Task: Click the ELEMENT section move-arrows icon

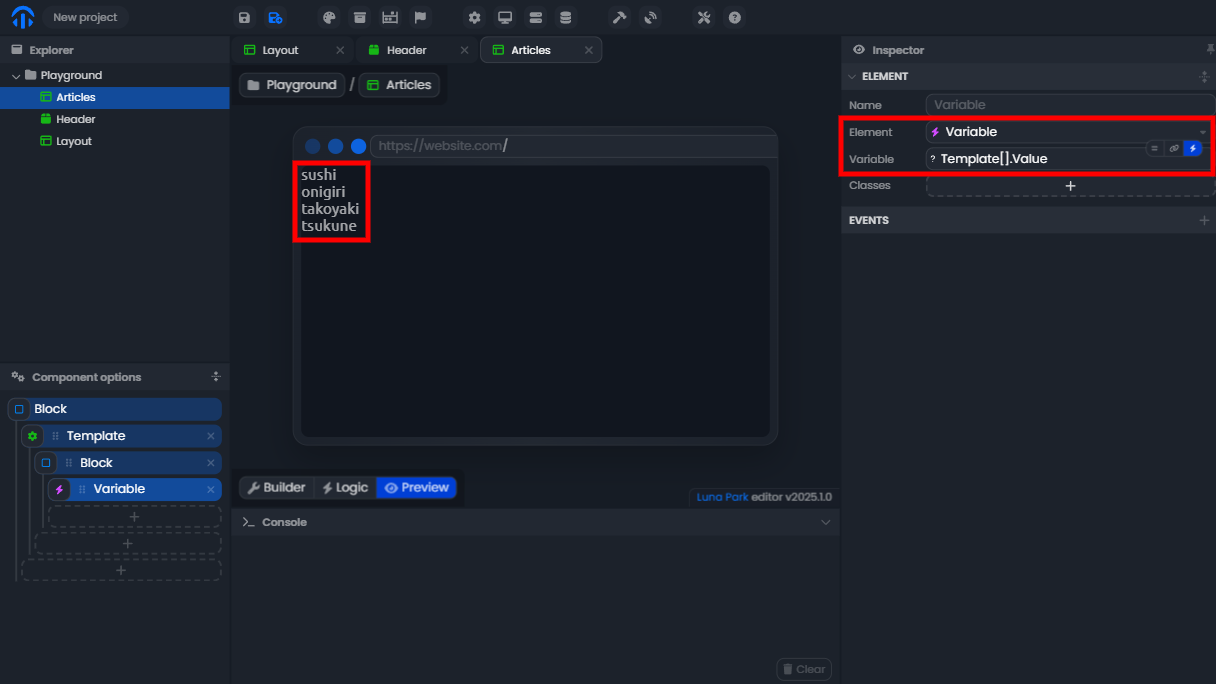Action: click(x=1204, y=76)
